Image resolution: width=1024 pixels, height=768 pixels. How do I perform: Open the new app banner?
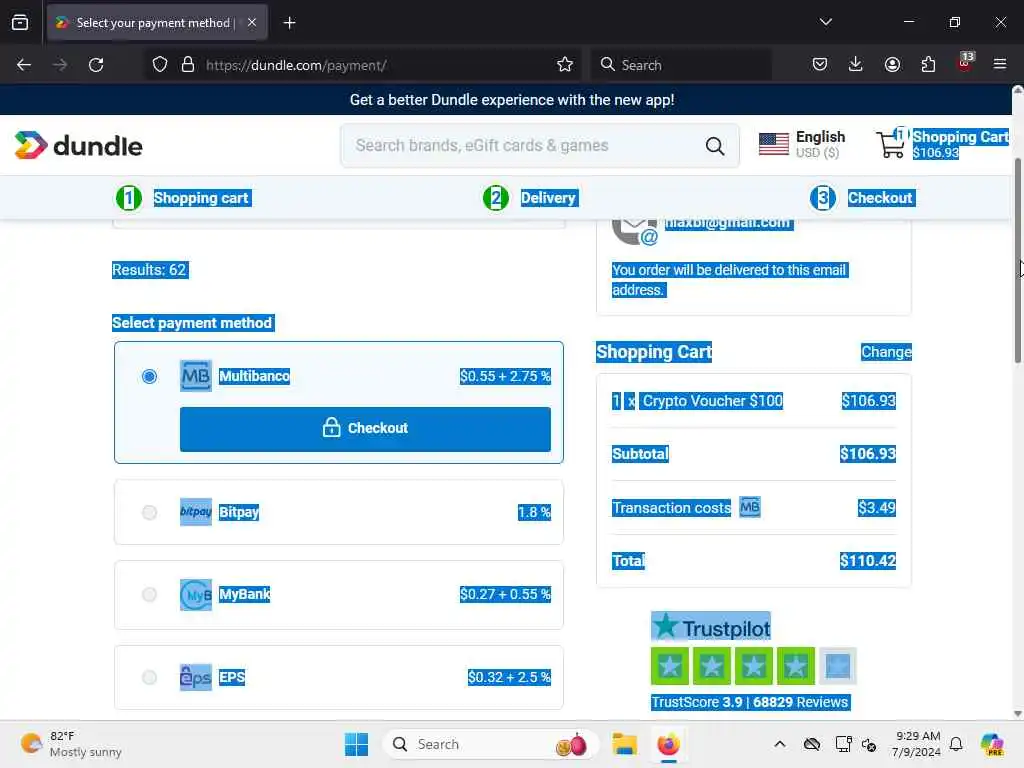512,100
